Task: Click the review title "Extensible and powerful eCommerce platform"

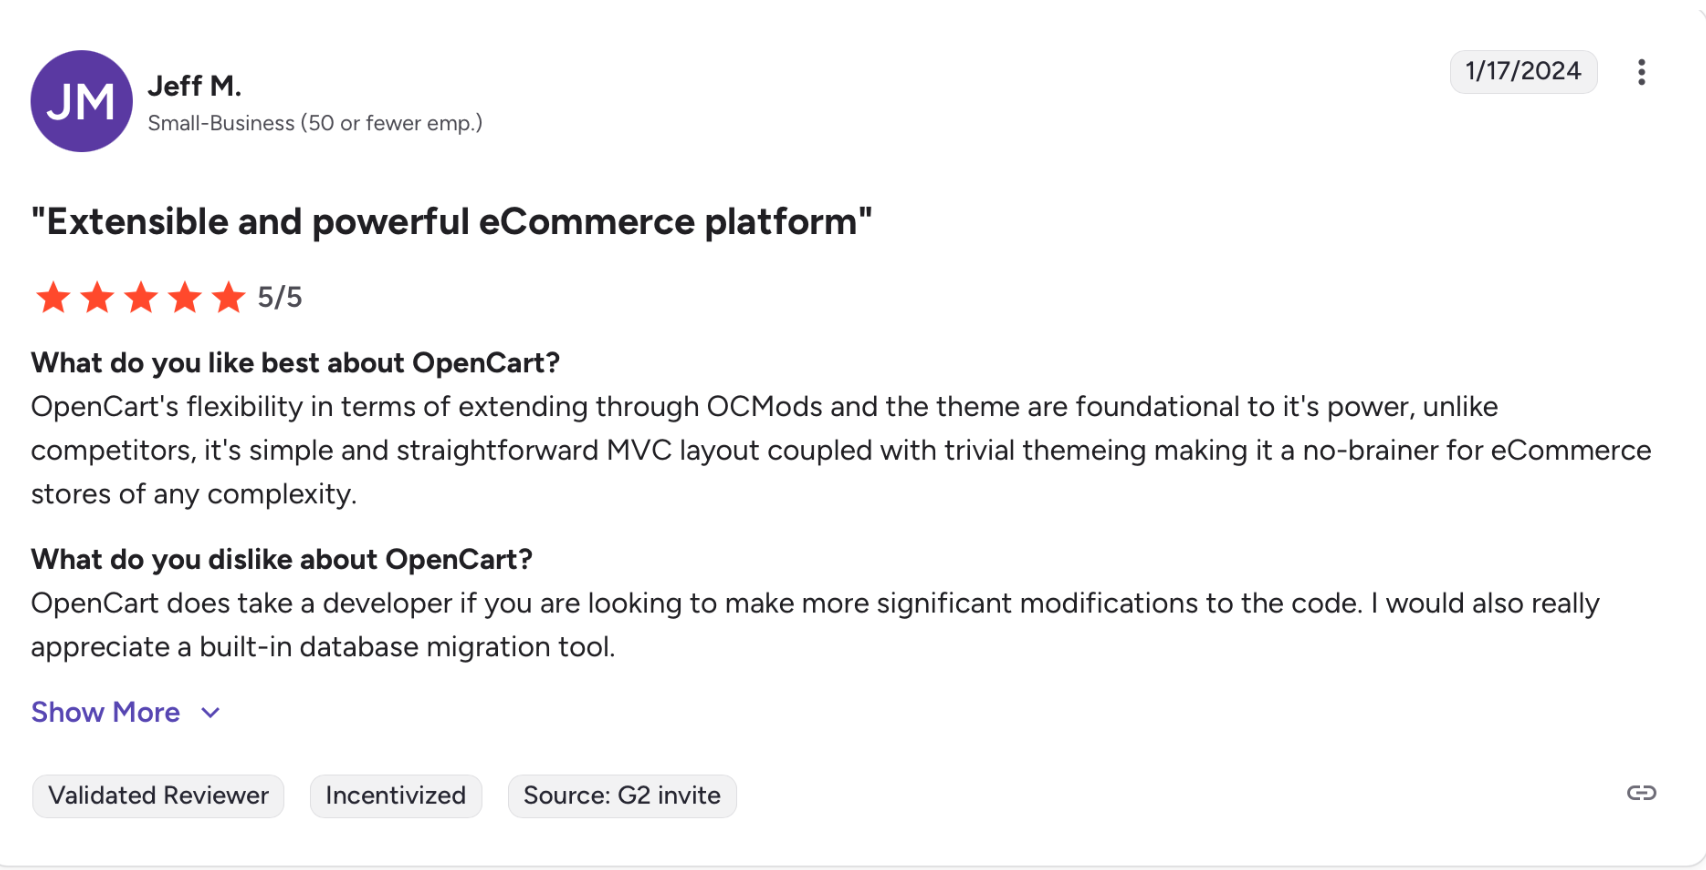Action: point(451,222)
